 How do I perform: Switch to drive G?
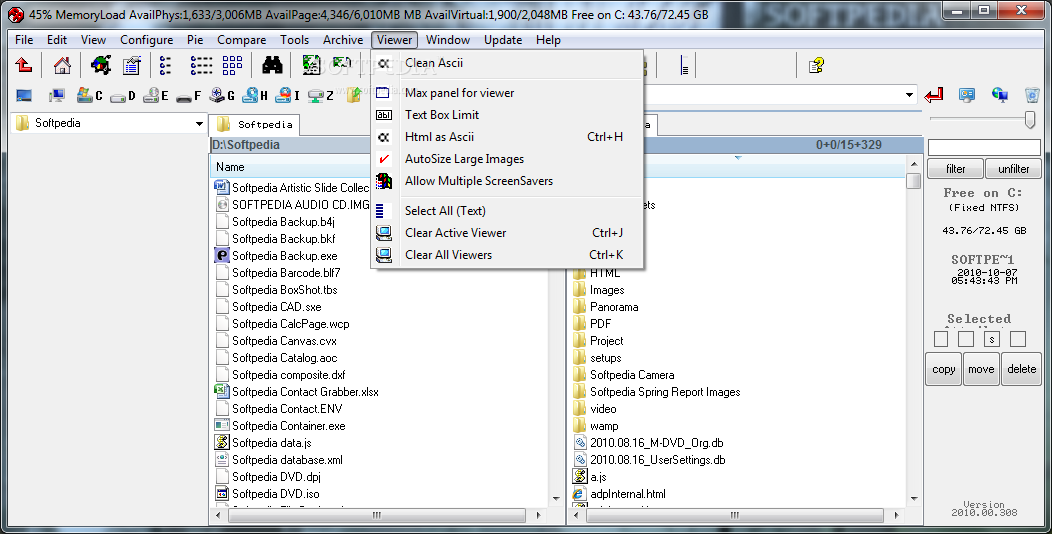tap(221, 96)
